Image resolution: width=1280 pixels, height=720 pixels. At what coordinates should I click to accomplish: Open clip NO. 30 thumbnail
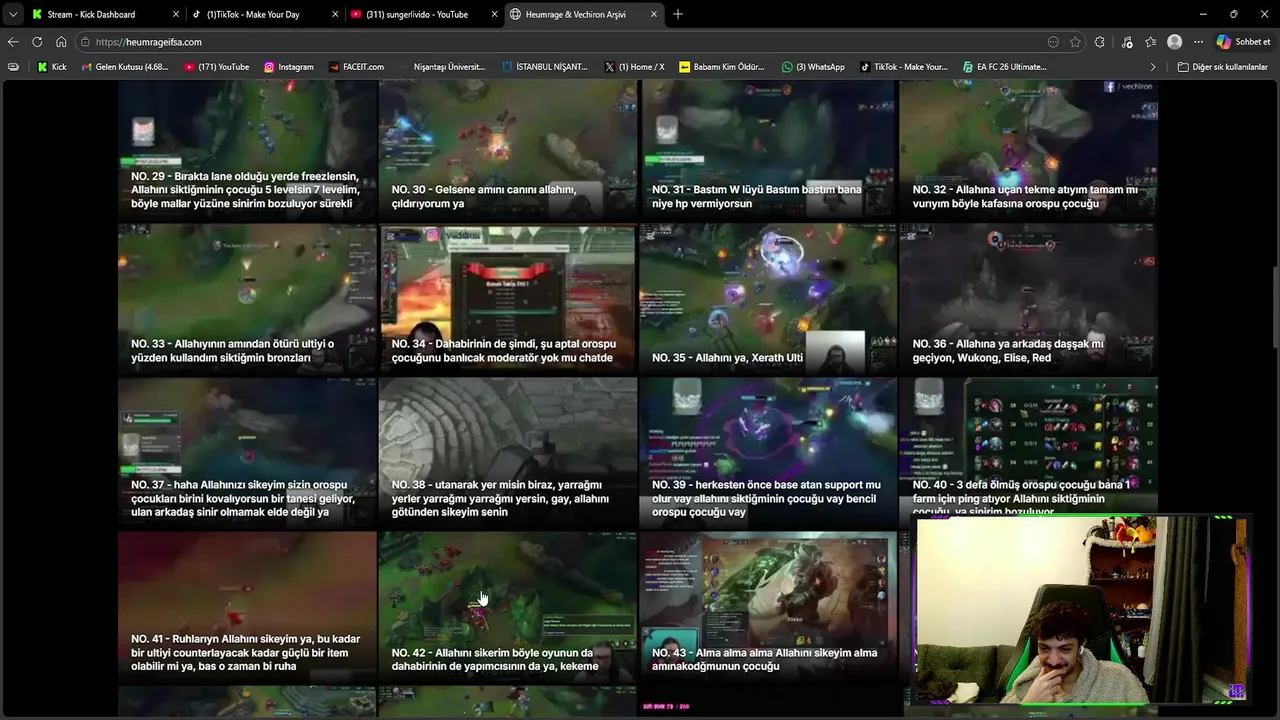click(508, 148)
